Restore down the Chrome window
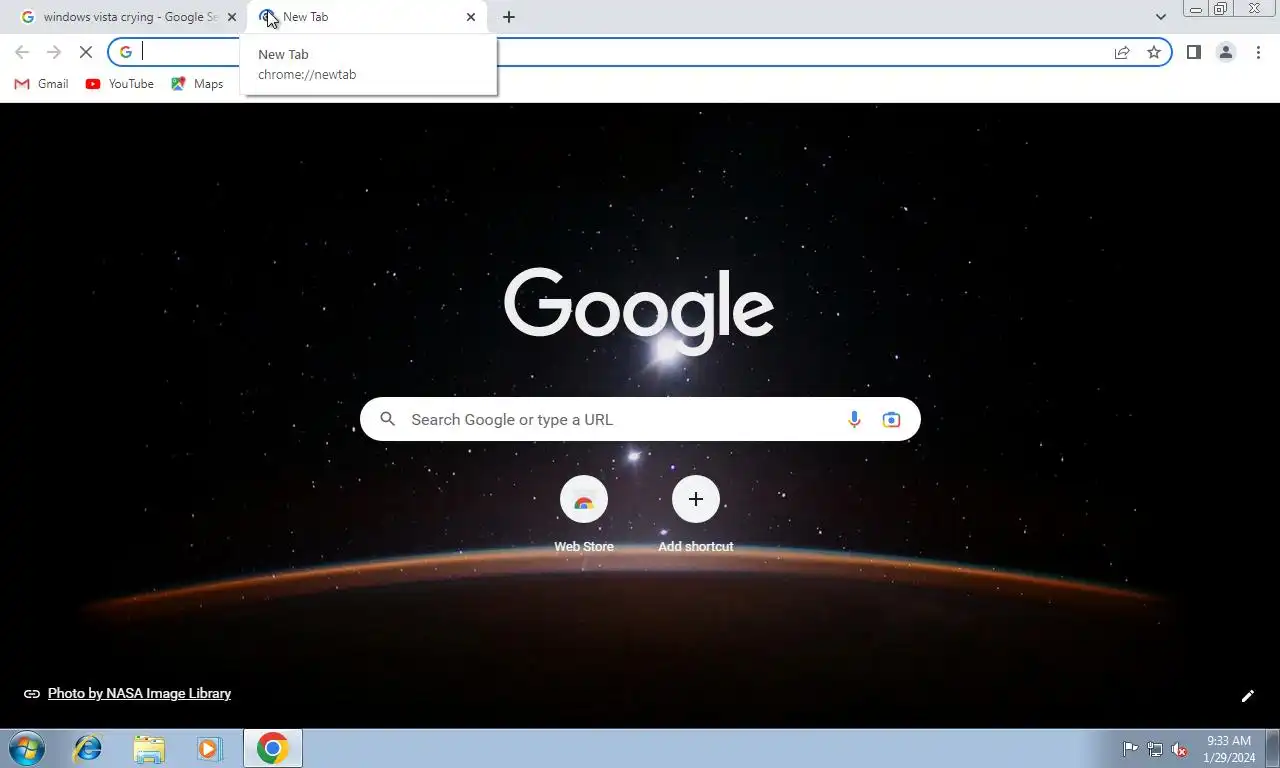1280x768 pixels. tap(1220, 9)
